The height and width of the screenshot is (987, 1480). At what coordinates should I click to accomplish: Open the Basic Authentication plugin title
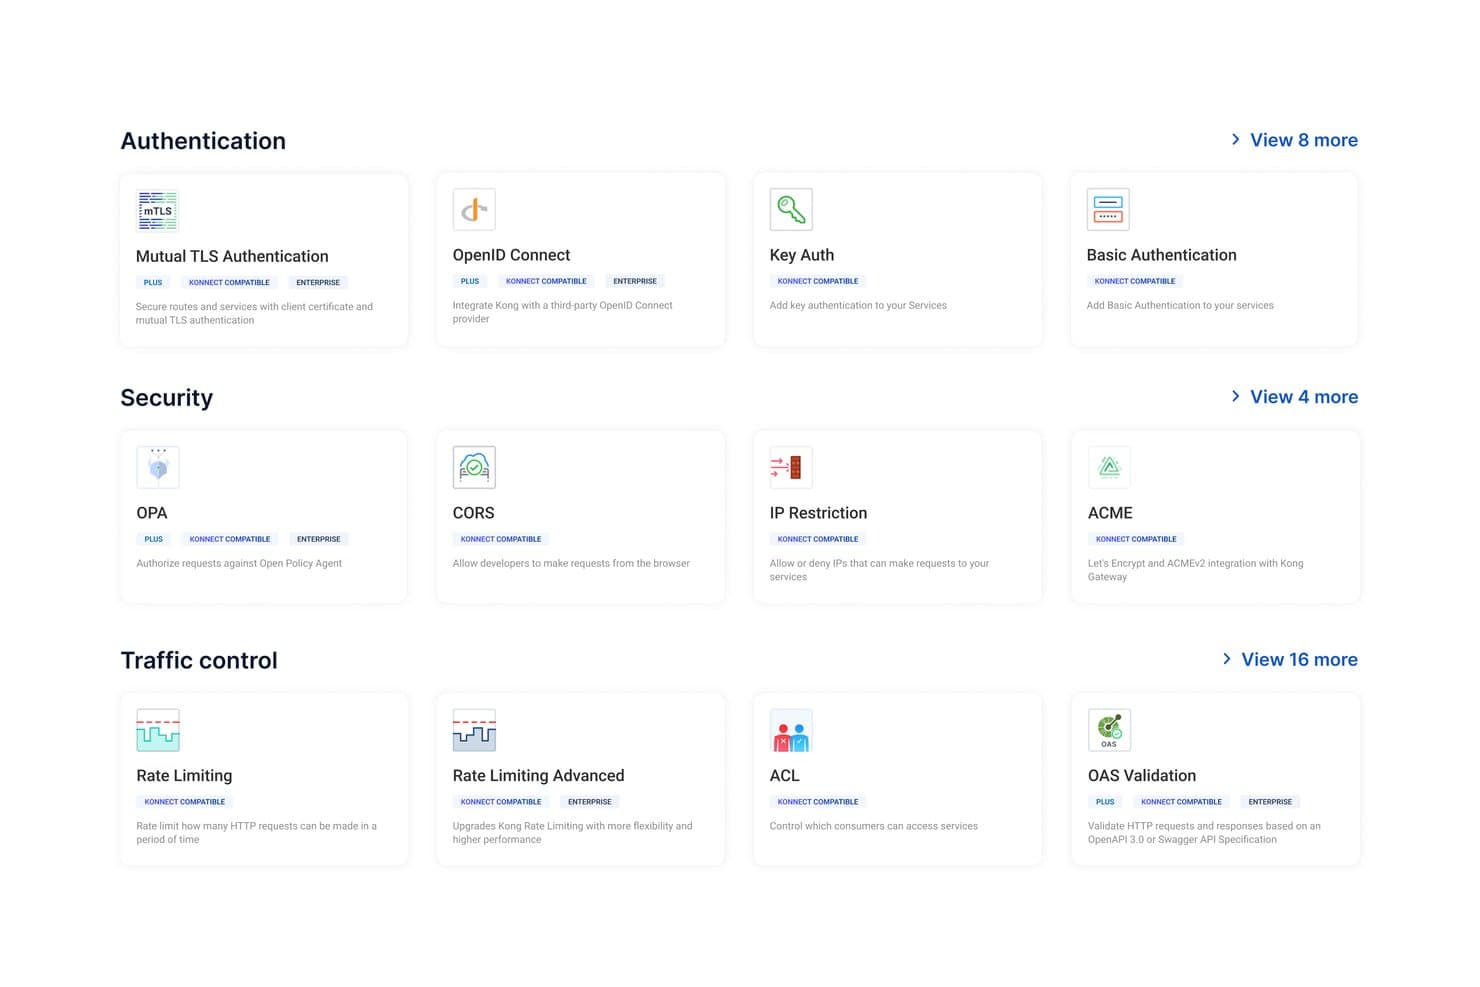tap(1162, 255)
